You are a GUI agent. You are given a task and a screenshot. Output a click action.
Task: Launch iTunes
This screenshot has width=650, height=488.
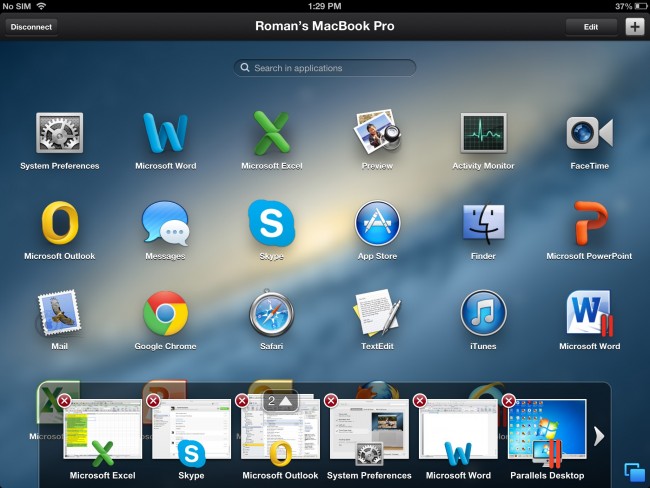pos(483,313)
